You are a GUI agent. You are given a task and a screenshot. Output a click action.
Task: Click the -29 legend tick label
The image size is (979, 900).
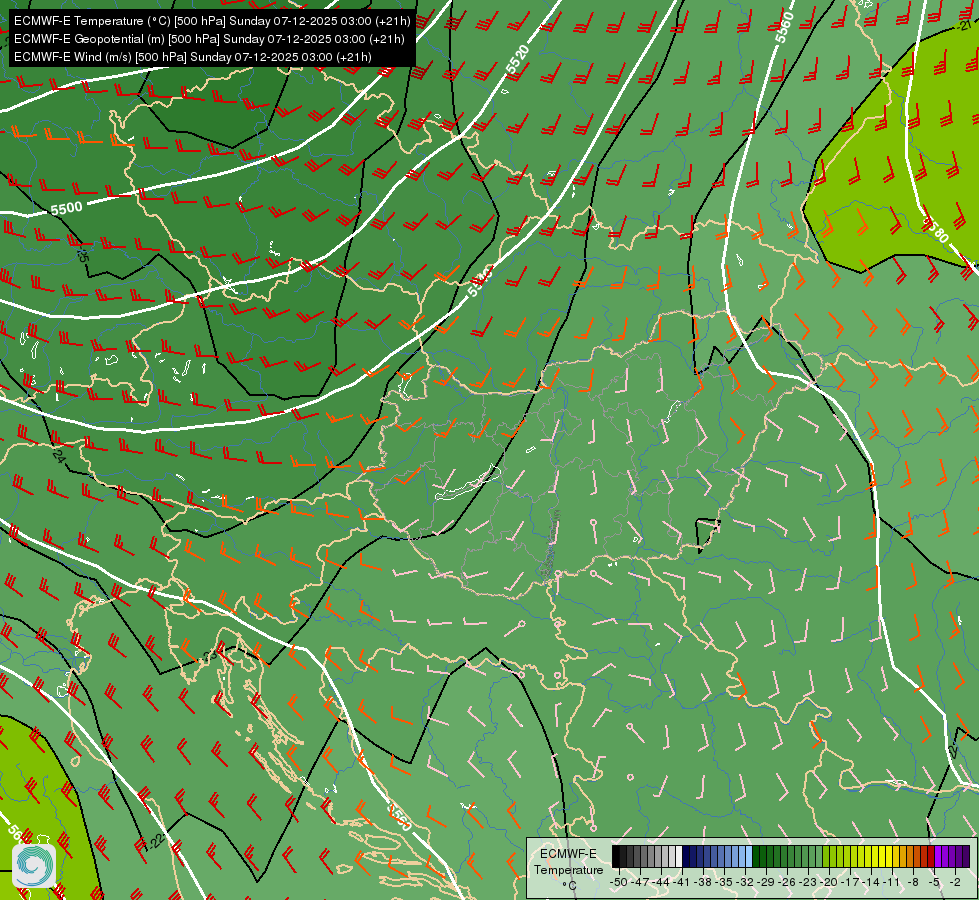coord(766,883)
